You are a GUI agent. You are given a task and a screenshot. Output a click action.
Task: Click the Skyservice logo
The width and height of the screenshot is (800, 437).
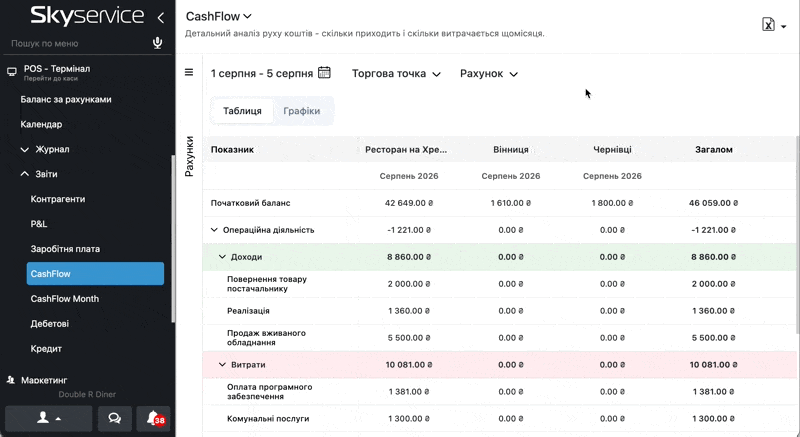point(87,16)
